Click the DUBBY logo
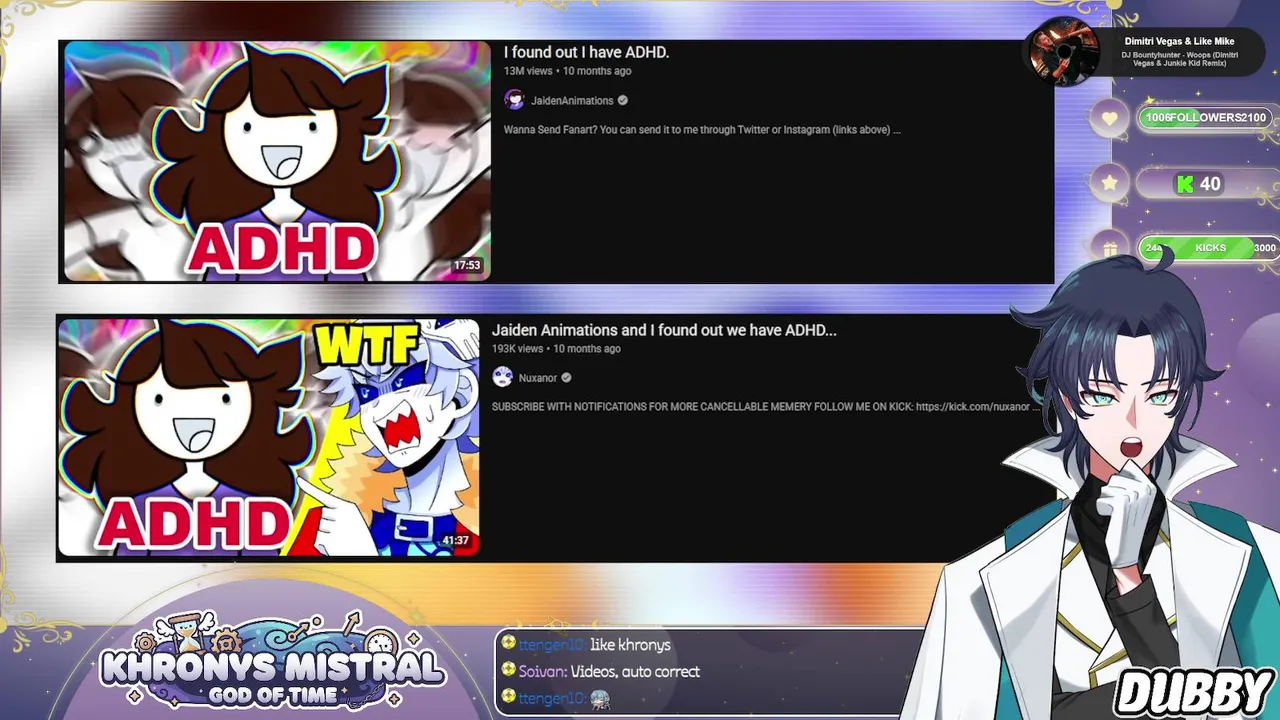 pos(1194,693)
